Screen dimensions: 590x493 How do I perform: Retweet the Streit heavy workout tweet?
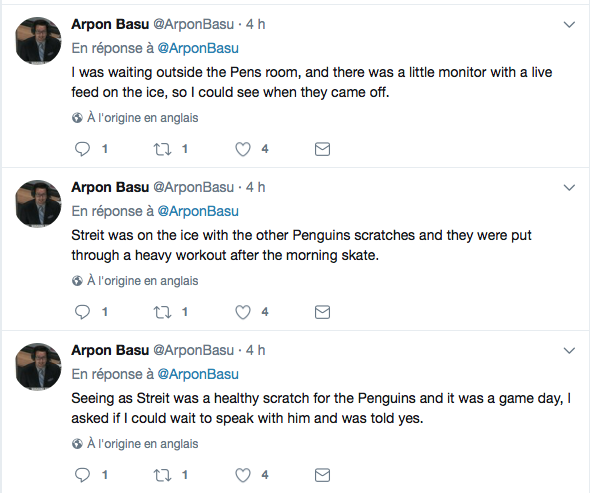click(162, 312)
